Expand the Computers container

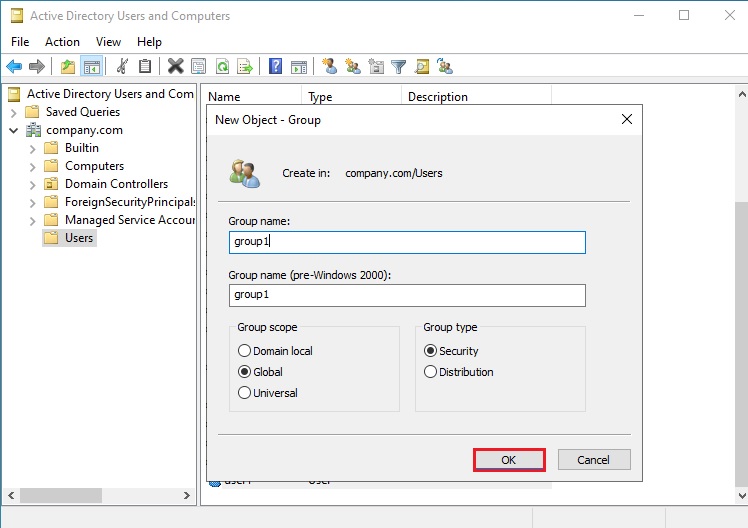coord(32,167)
